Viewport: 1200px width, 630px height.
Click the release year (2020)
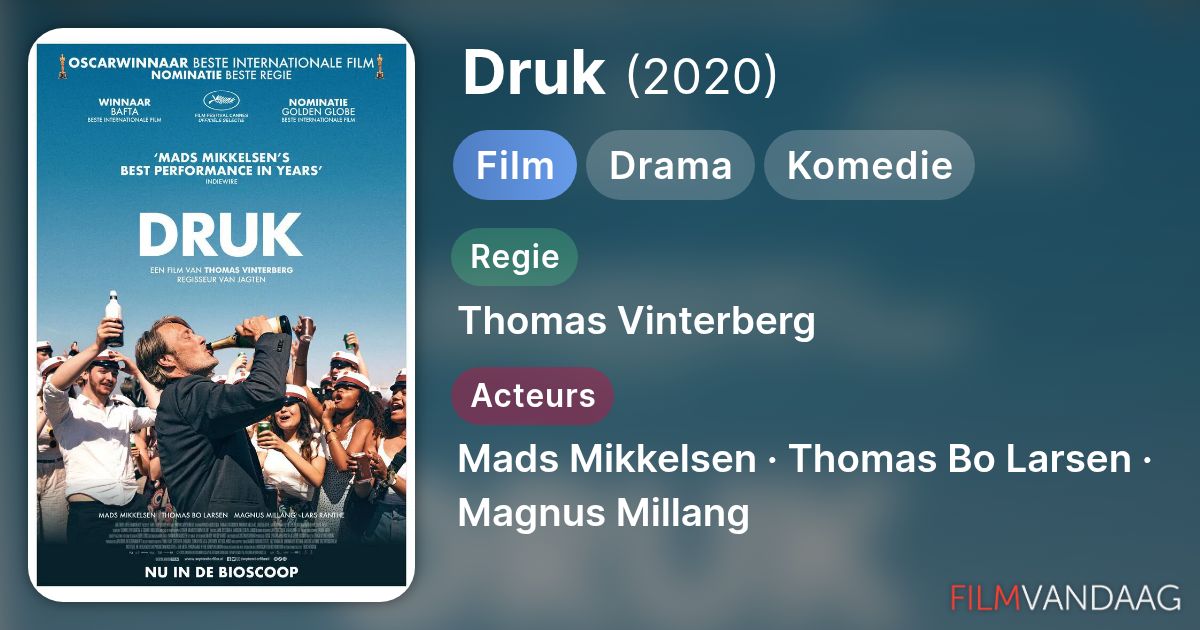pyautogui.click(x=701, y=75)
